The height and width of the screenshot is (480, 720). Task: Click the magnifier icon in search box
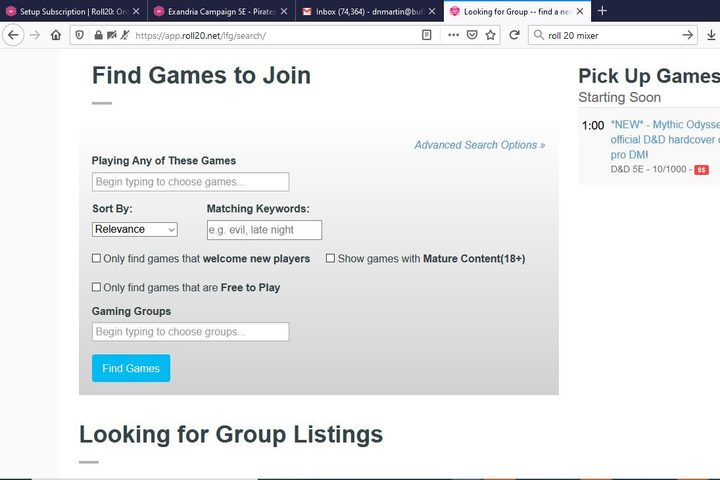(x=539, y=35)
